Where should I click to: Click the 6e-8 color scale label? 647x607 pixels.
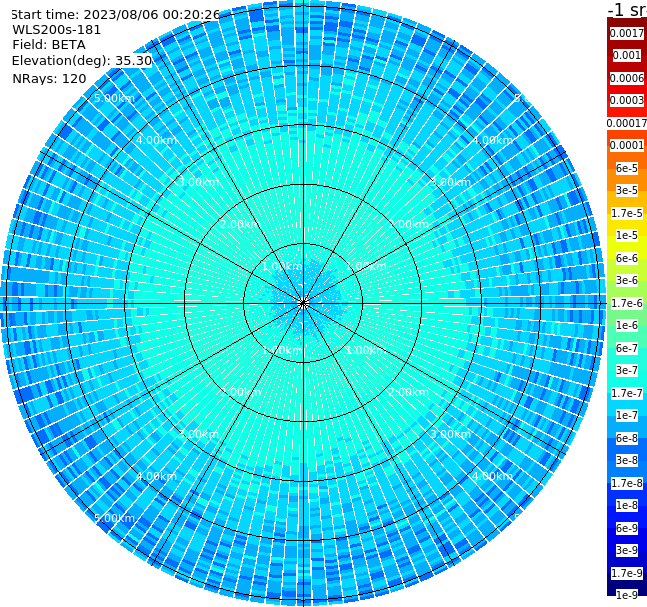[x=627, y=438]
